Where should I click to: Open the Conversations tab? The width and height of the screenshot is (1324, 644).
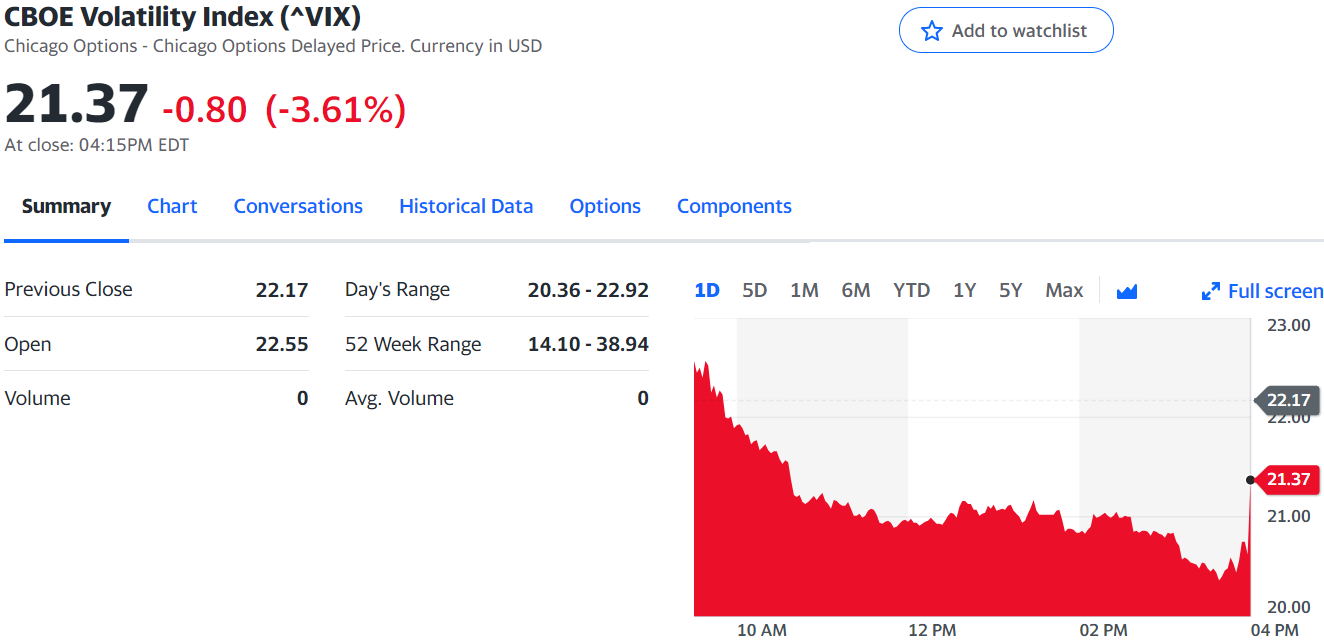point(298,206)
